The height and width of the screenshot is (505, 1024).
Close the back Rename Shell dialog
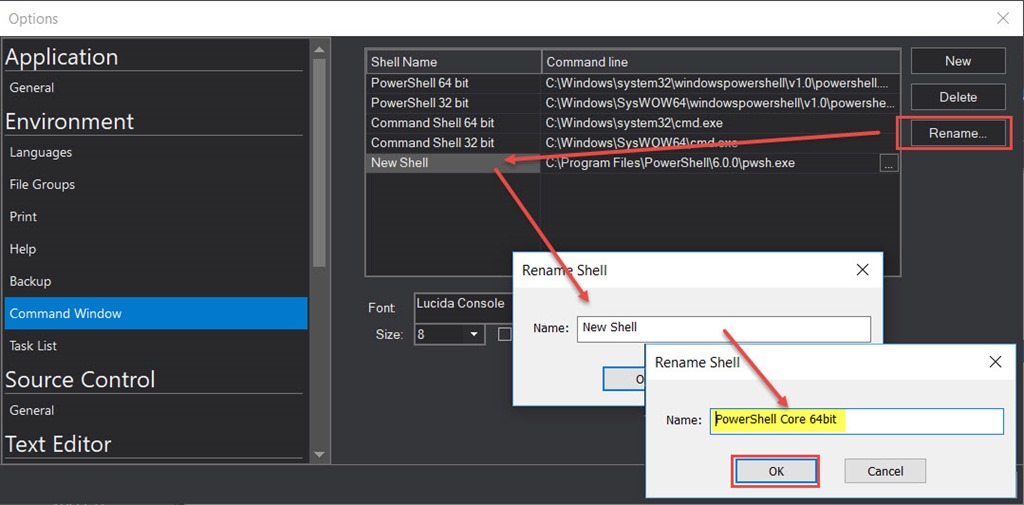862,269
